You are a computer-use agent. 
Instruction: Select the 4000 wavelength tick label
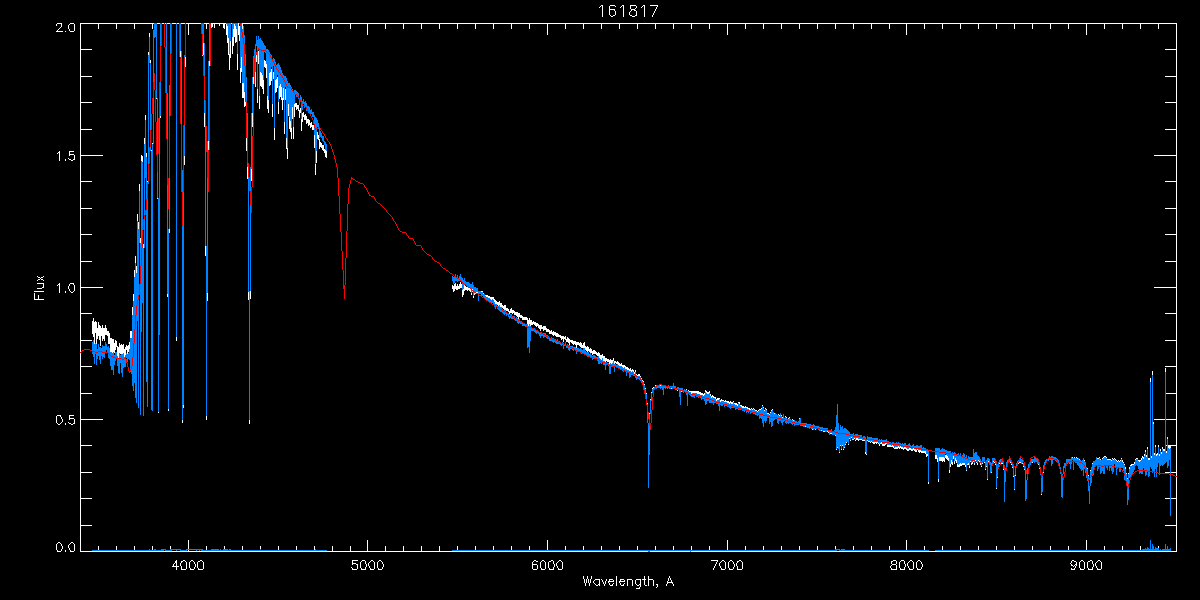(188, 566)
